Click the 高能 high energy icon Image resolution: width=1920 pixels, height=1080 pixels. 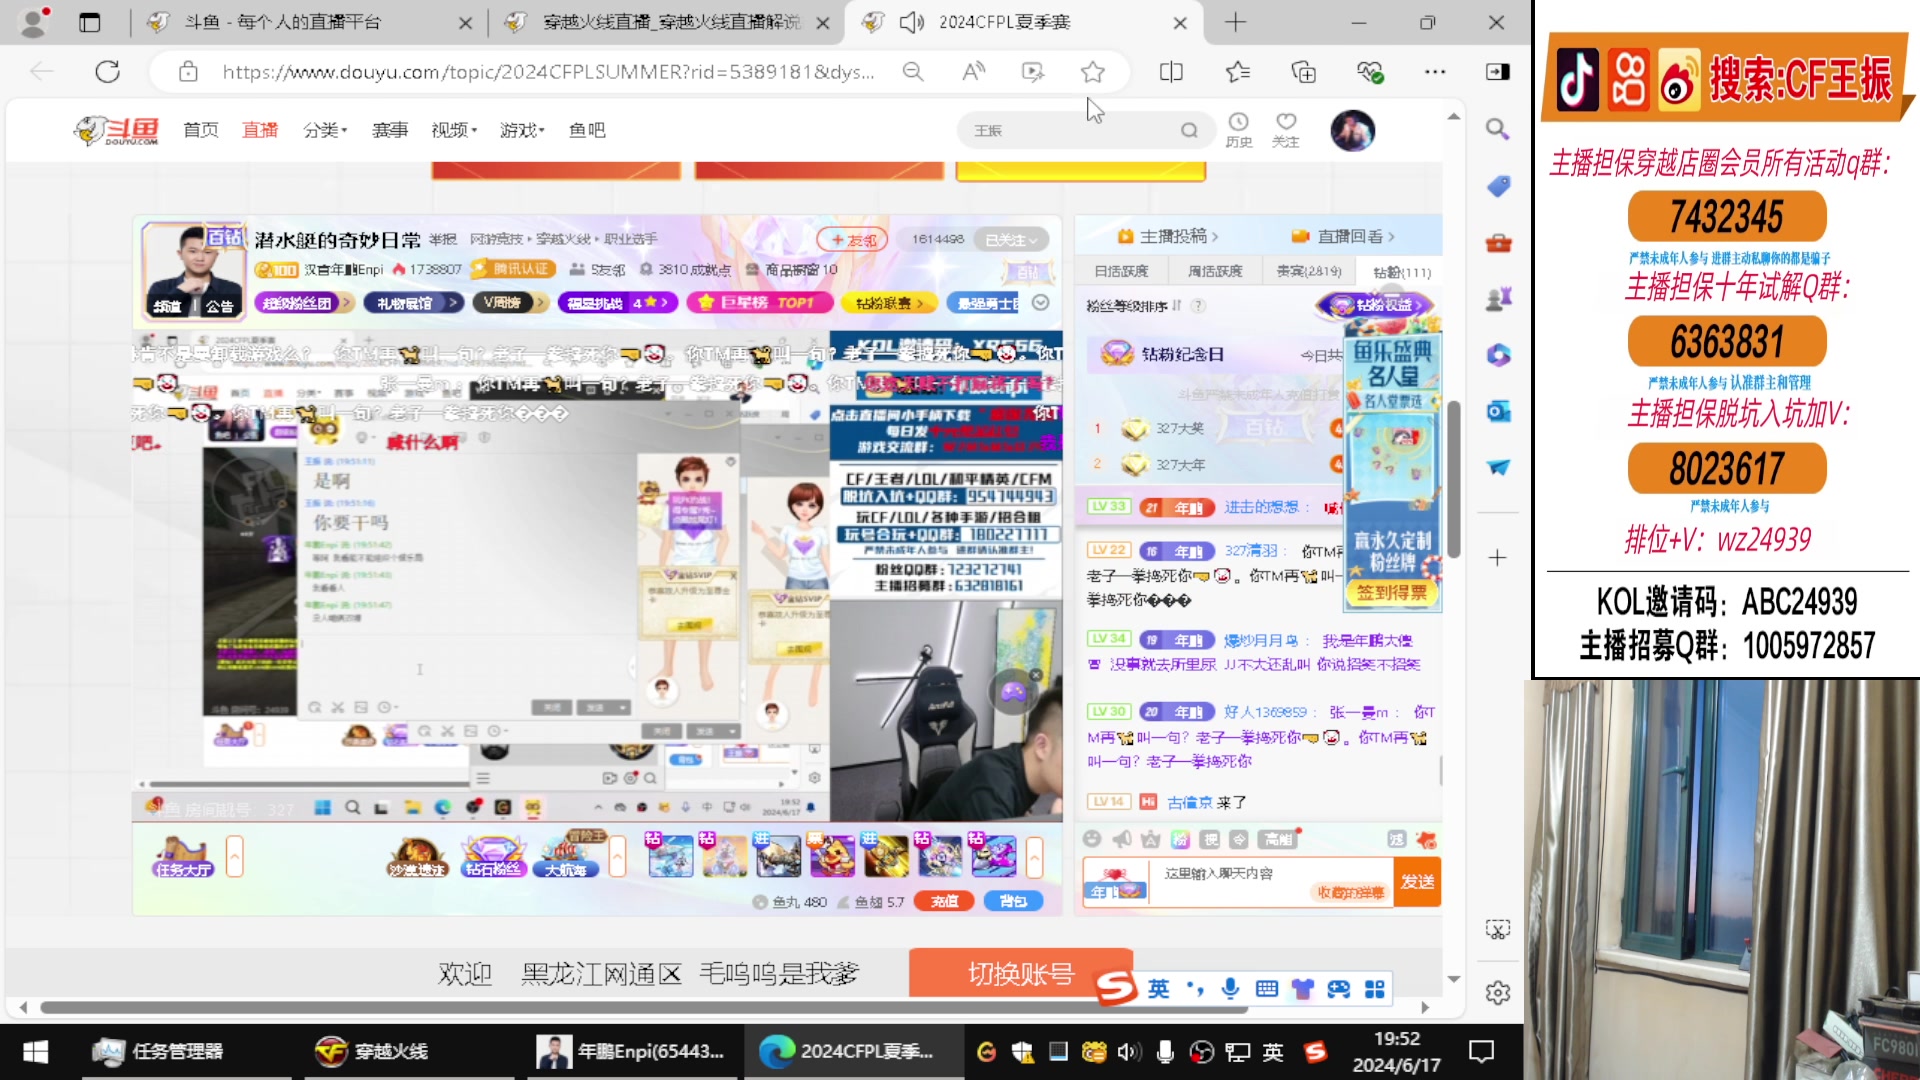point(1278,839)
